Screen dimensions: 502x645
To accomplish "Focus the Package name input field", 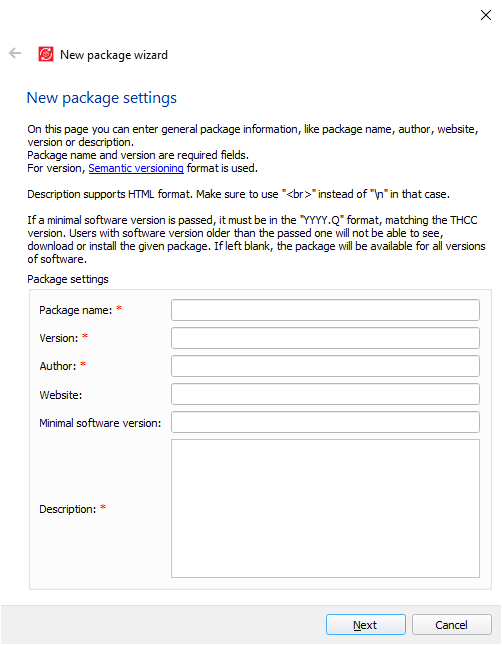I will (x=325, y=310).
